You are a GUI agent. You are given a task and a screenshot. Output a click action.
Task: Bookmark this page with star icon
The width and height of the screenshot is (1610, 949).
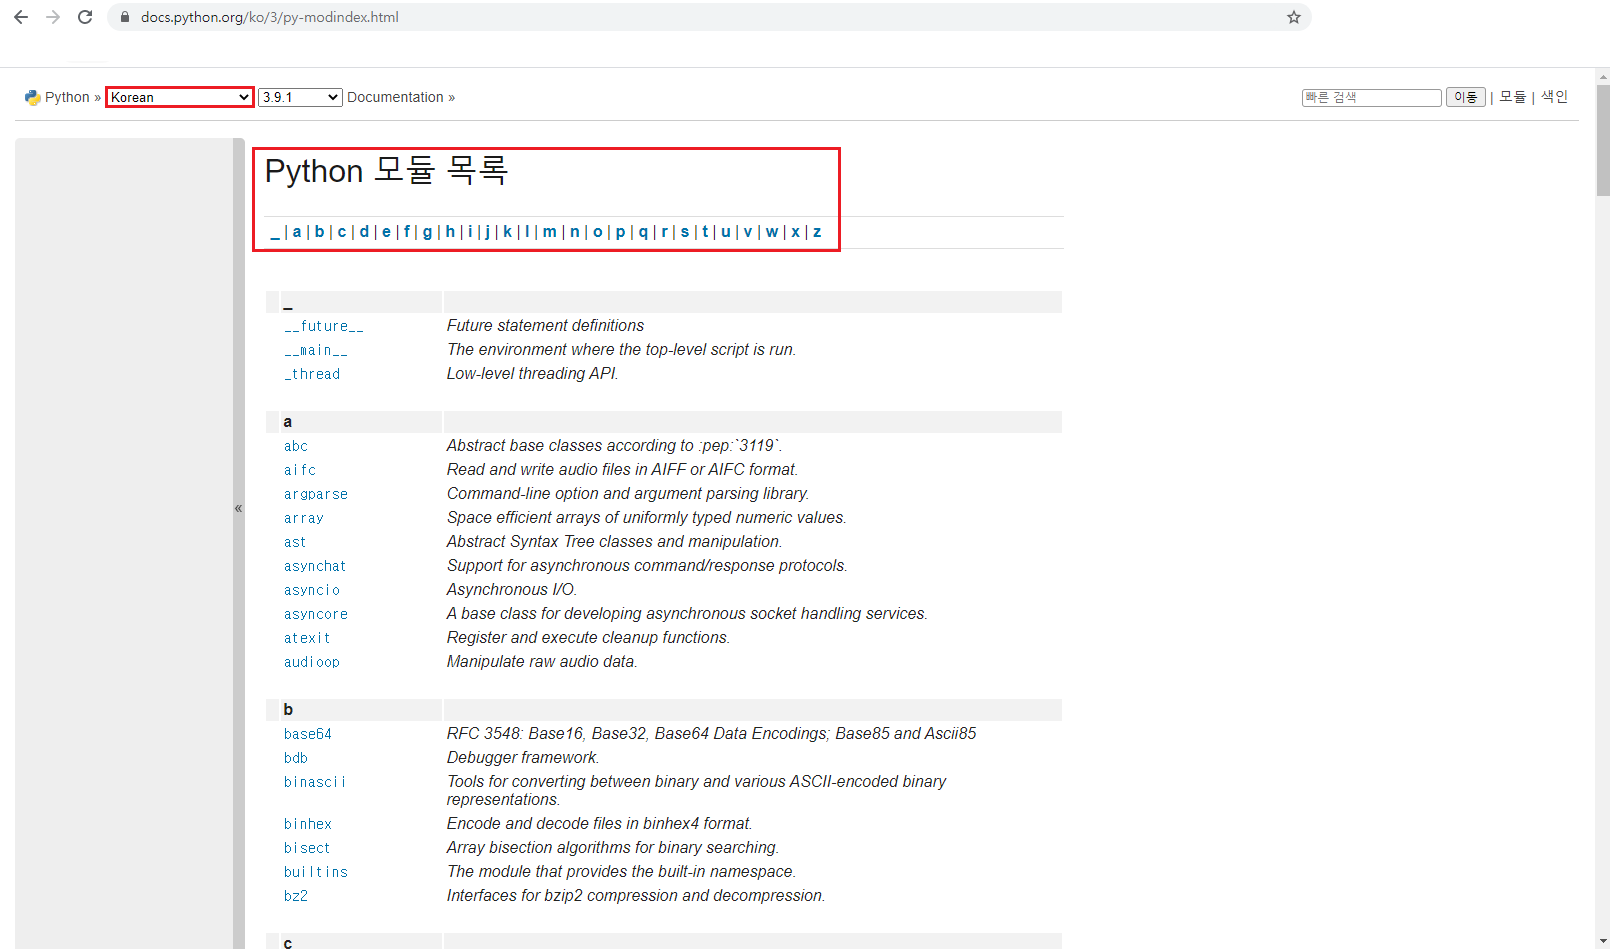[x=1293, y=17]
